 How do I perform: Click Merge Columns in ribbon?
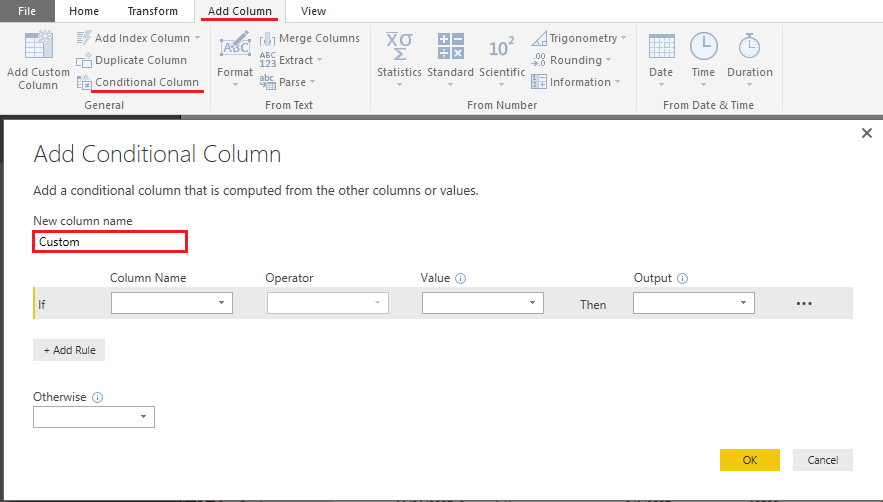pos(310,38)
